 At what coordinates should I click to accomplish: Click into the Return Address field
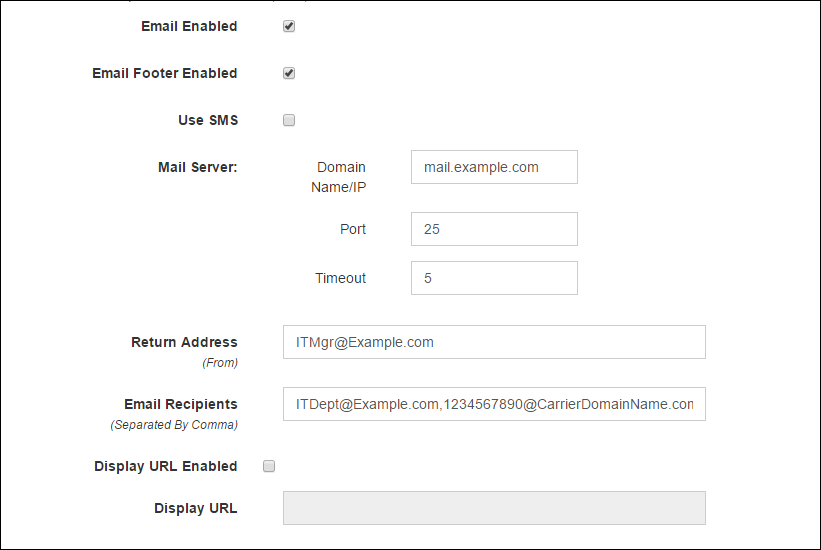(x=494, y=342)
